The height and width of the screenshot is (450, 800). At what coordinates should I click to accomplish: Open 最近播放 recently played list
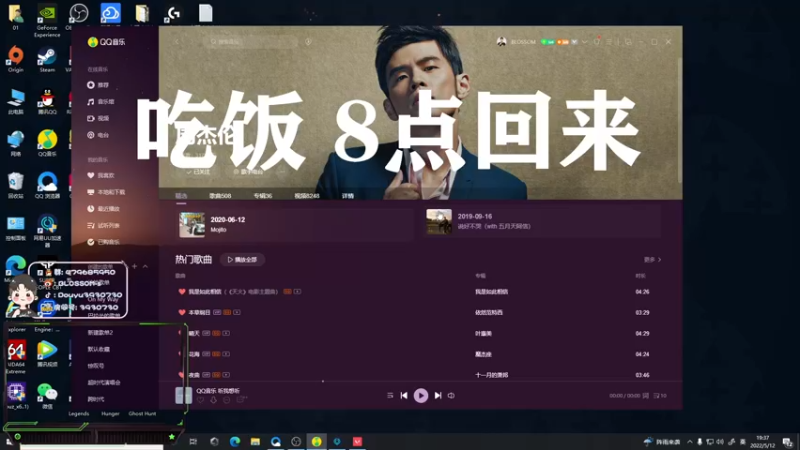[104, 209]
